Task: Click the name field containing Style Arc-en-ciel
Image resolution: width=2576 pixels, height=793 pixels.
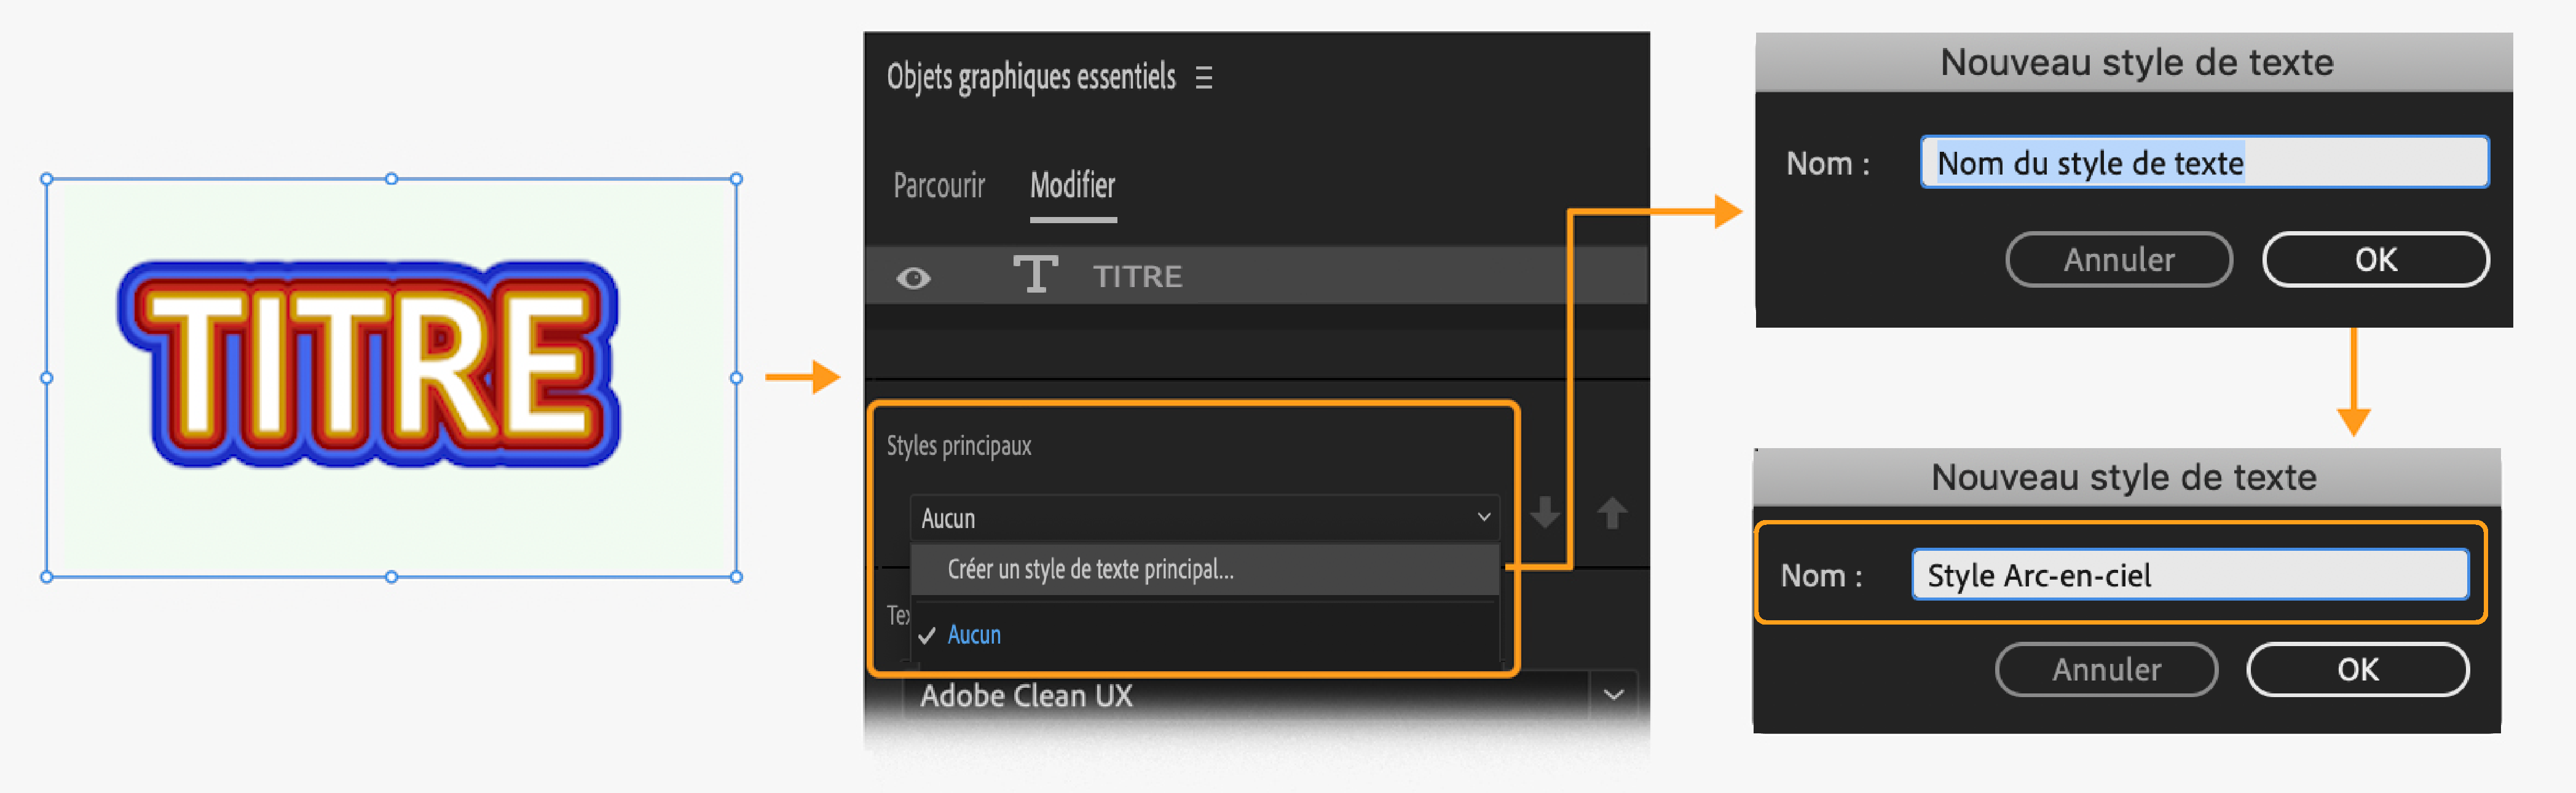Action: click(2189, 575)
